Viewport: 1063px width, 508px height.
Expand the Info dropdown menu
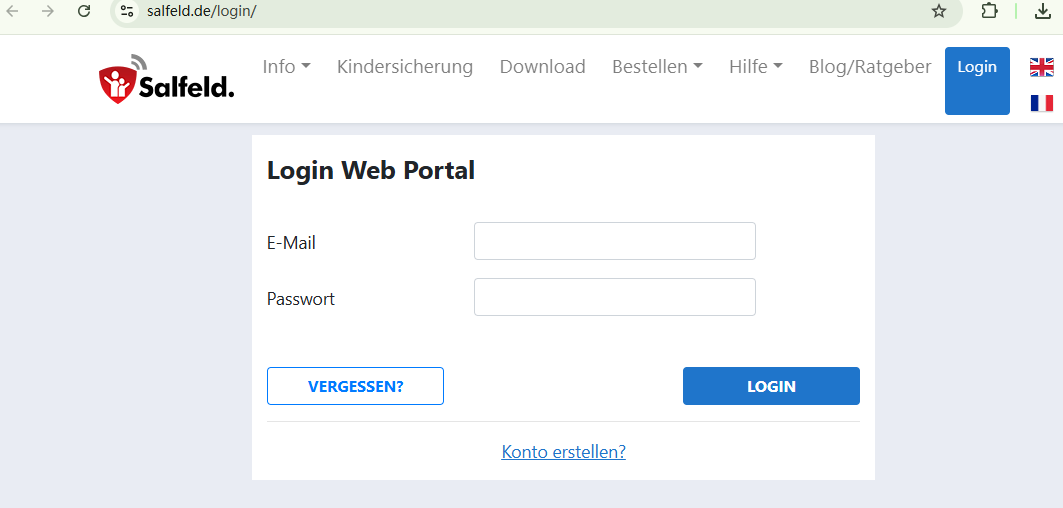(x=286, y=67)
